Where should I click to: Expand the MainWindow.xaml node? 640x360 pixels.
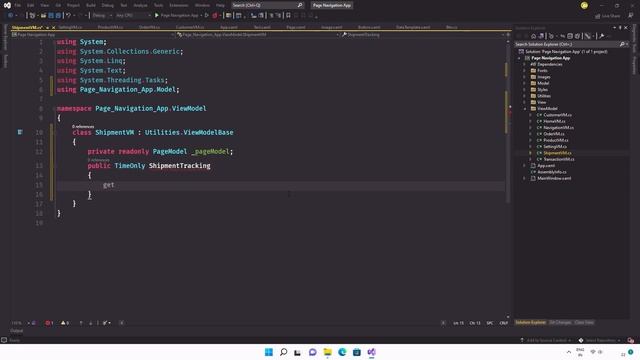525,178
